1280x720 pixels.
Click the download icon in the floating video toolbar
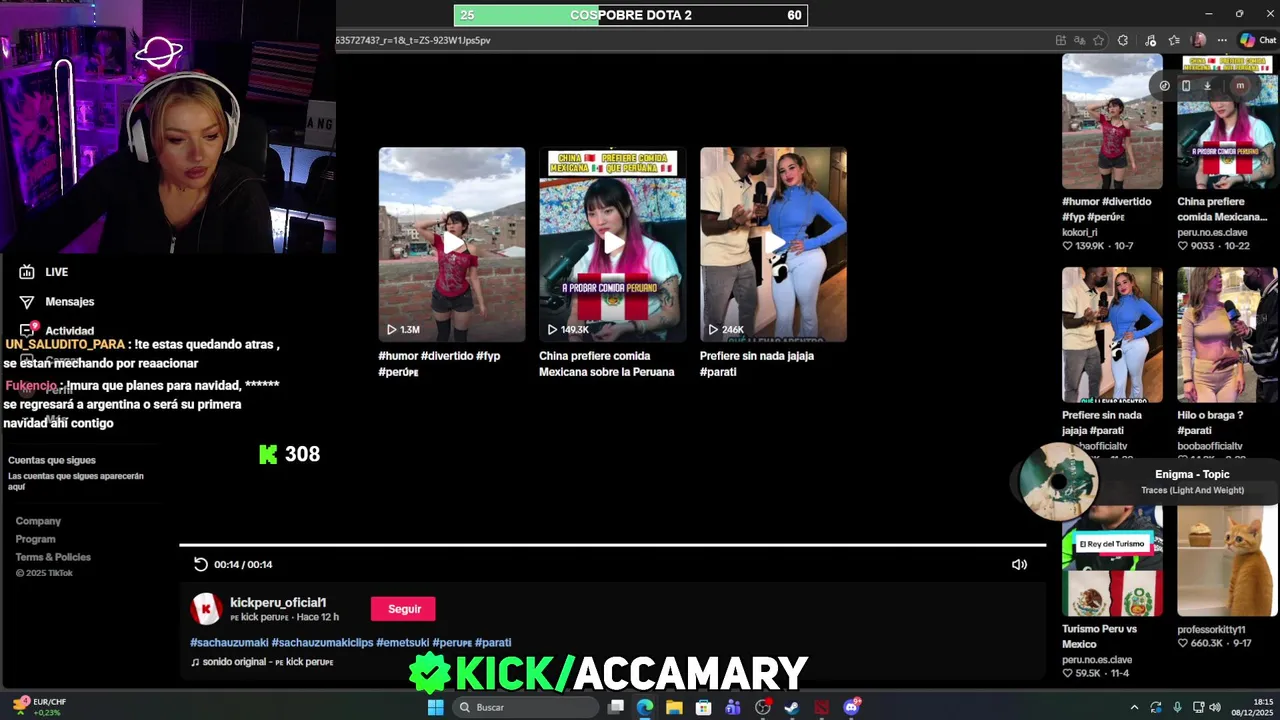[1207, 85]
